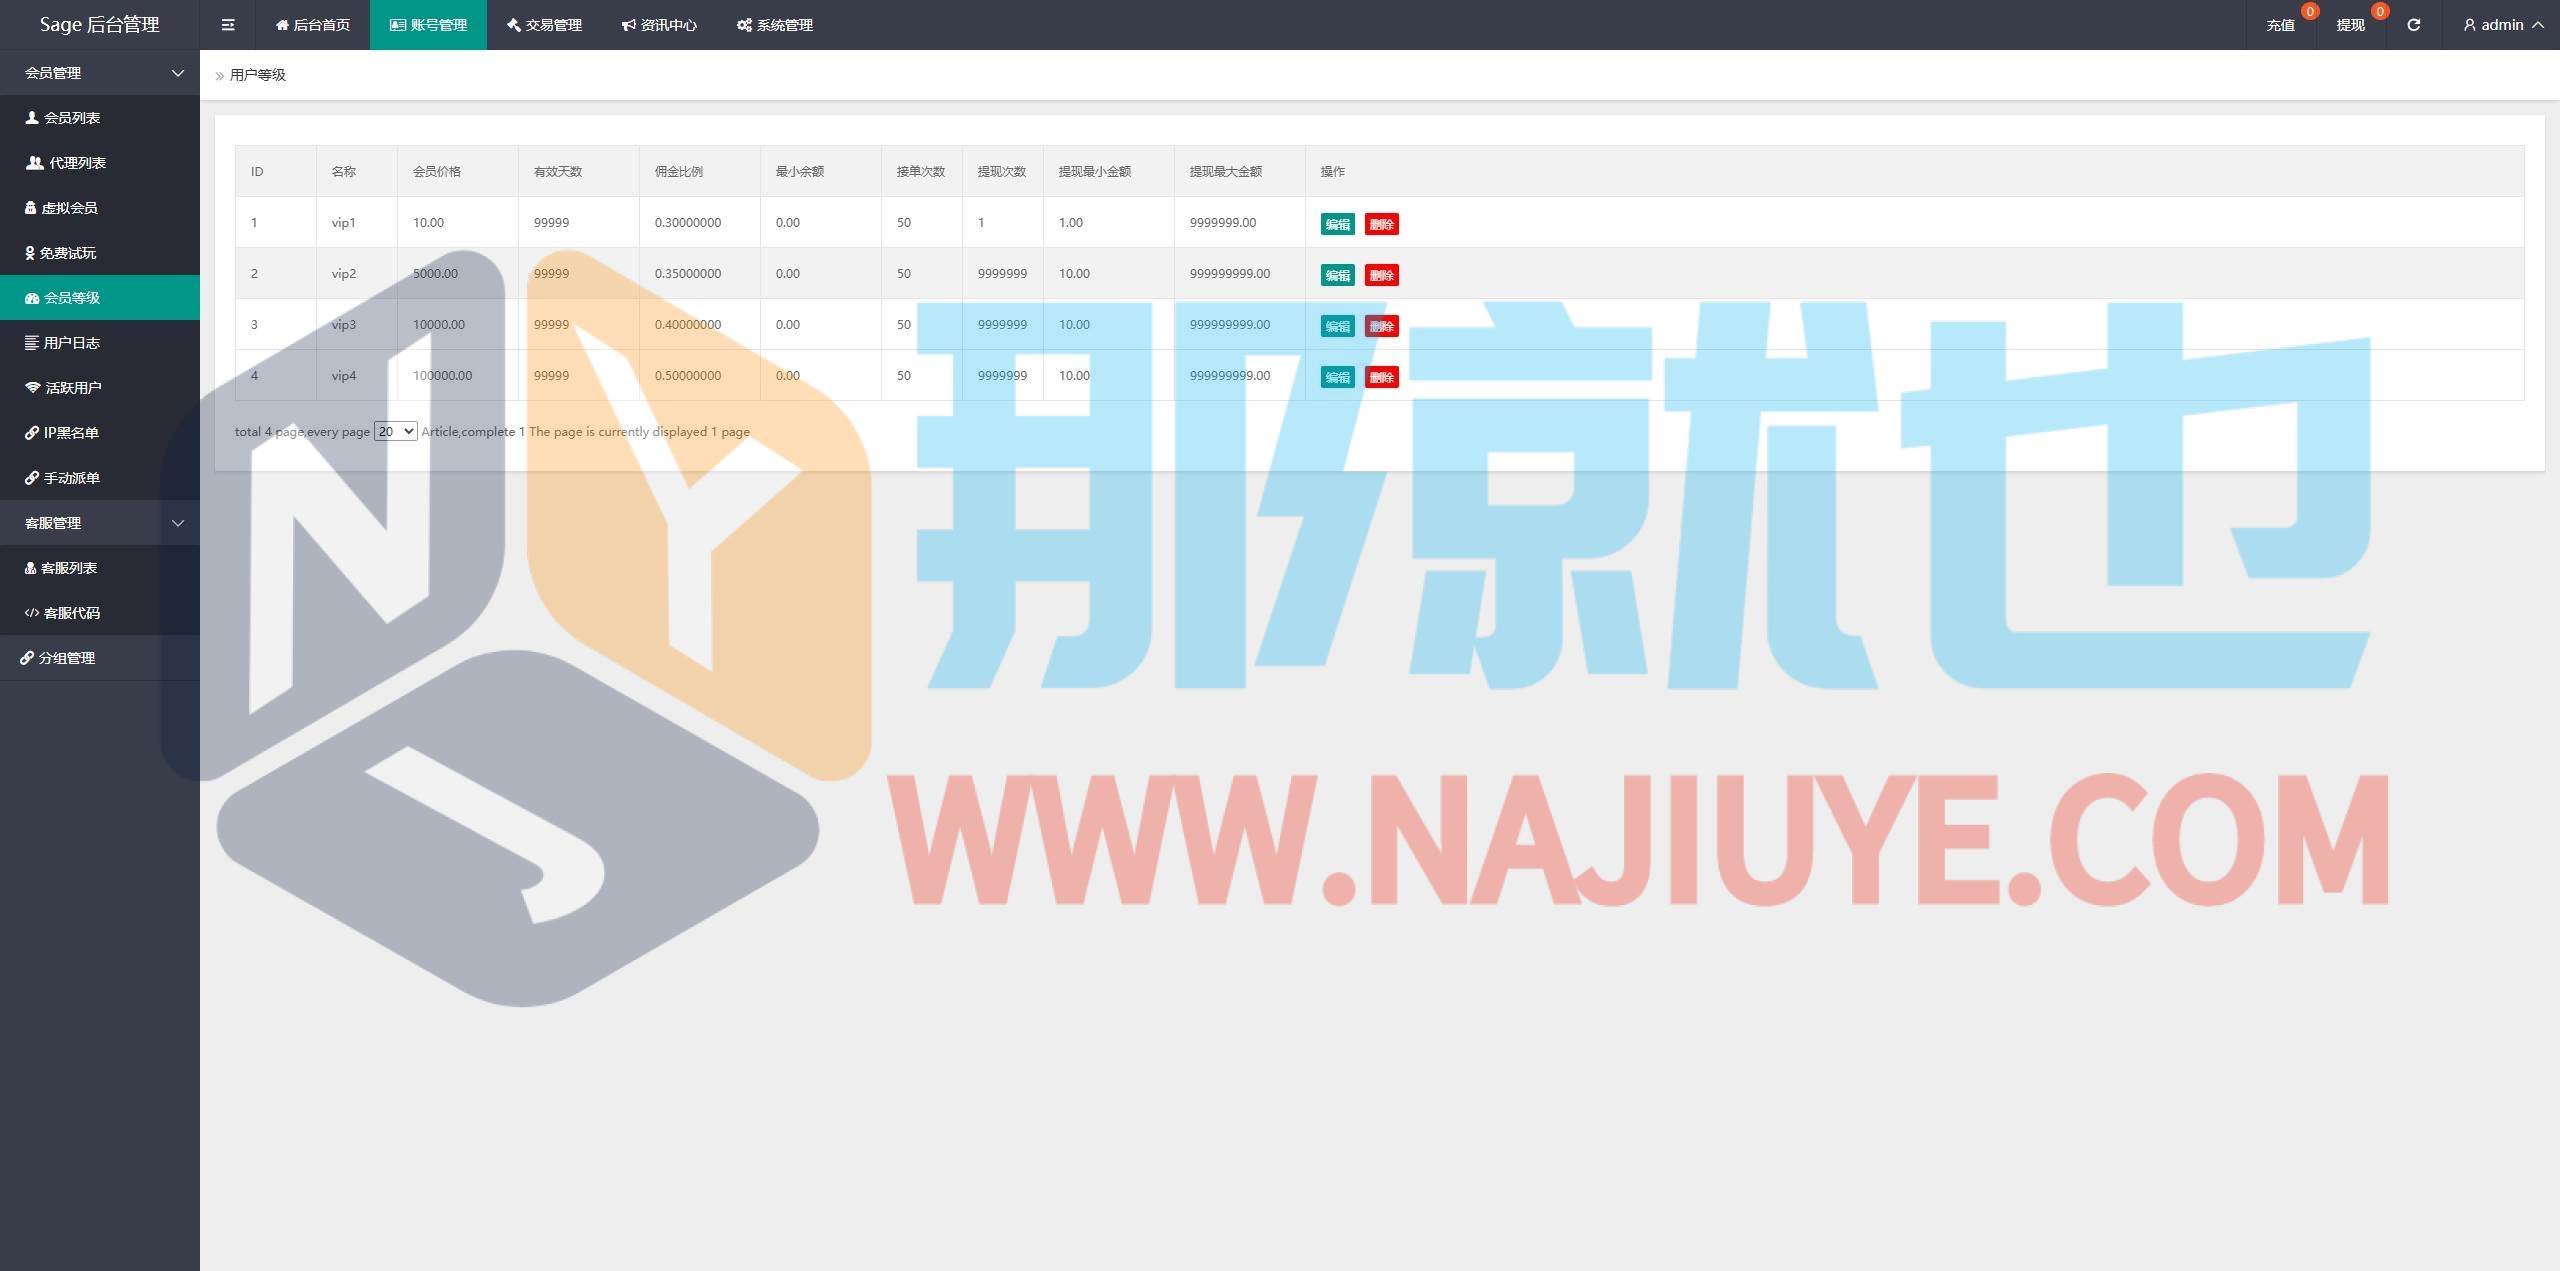The width and height of the screenshot is (2560, 1271).
Task: Open 提现 notifications in top bar
Action: (2351, 25)
